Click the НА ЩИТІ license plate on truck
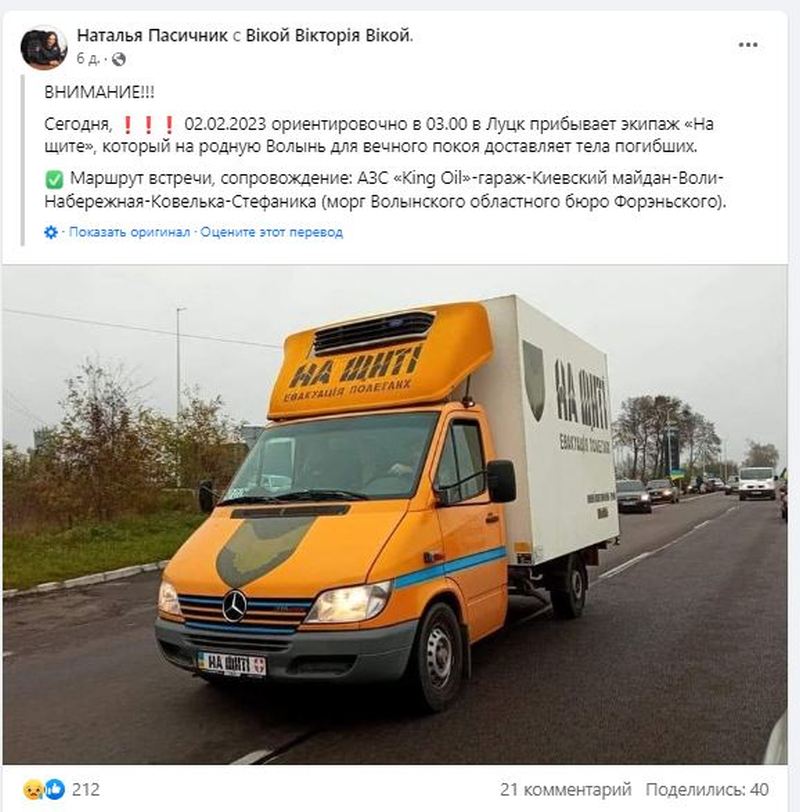 click(231, 664)
